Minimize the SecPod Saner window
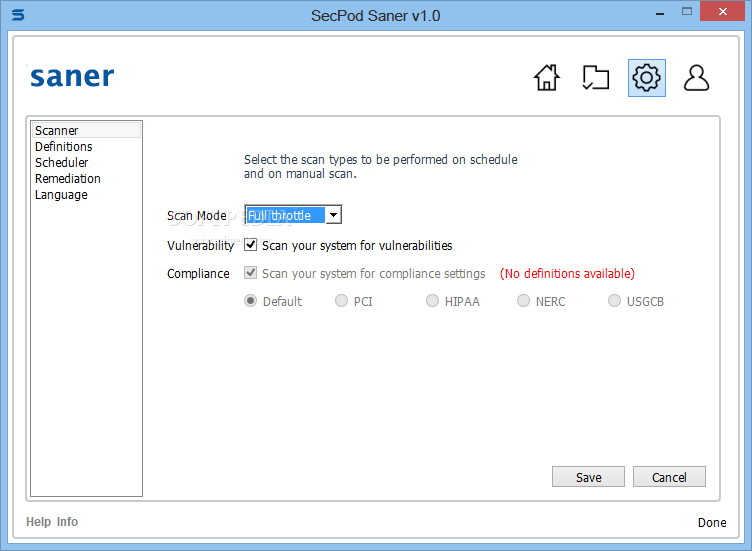This screenshot has width=752, height=551. (x=660, y=13)
